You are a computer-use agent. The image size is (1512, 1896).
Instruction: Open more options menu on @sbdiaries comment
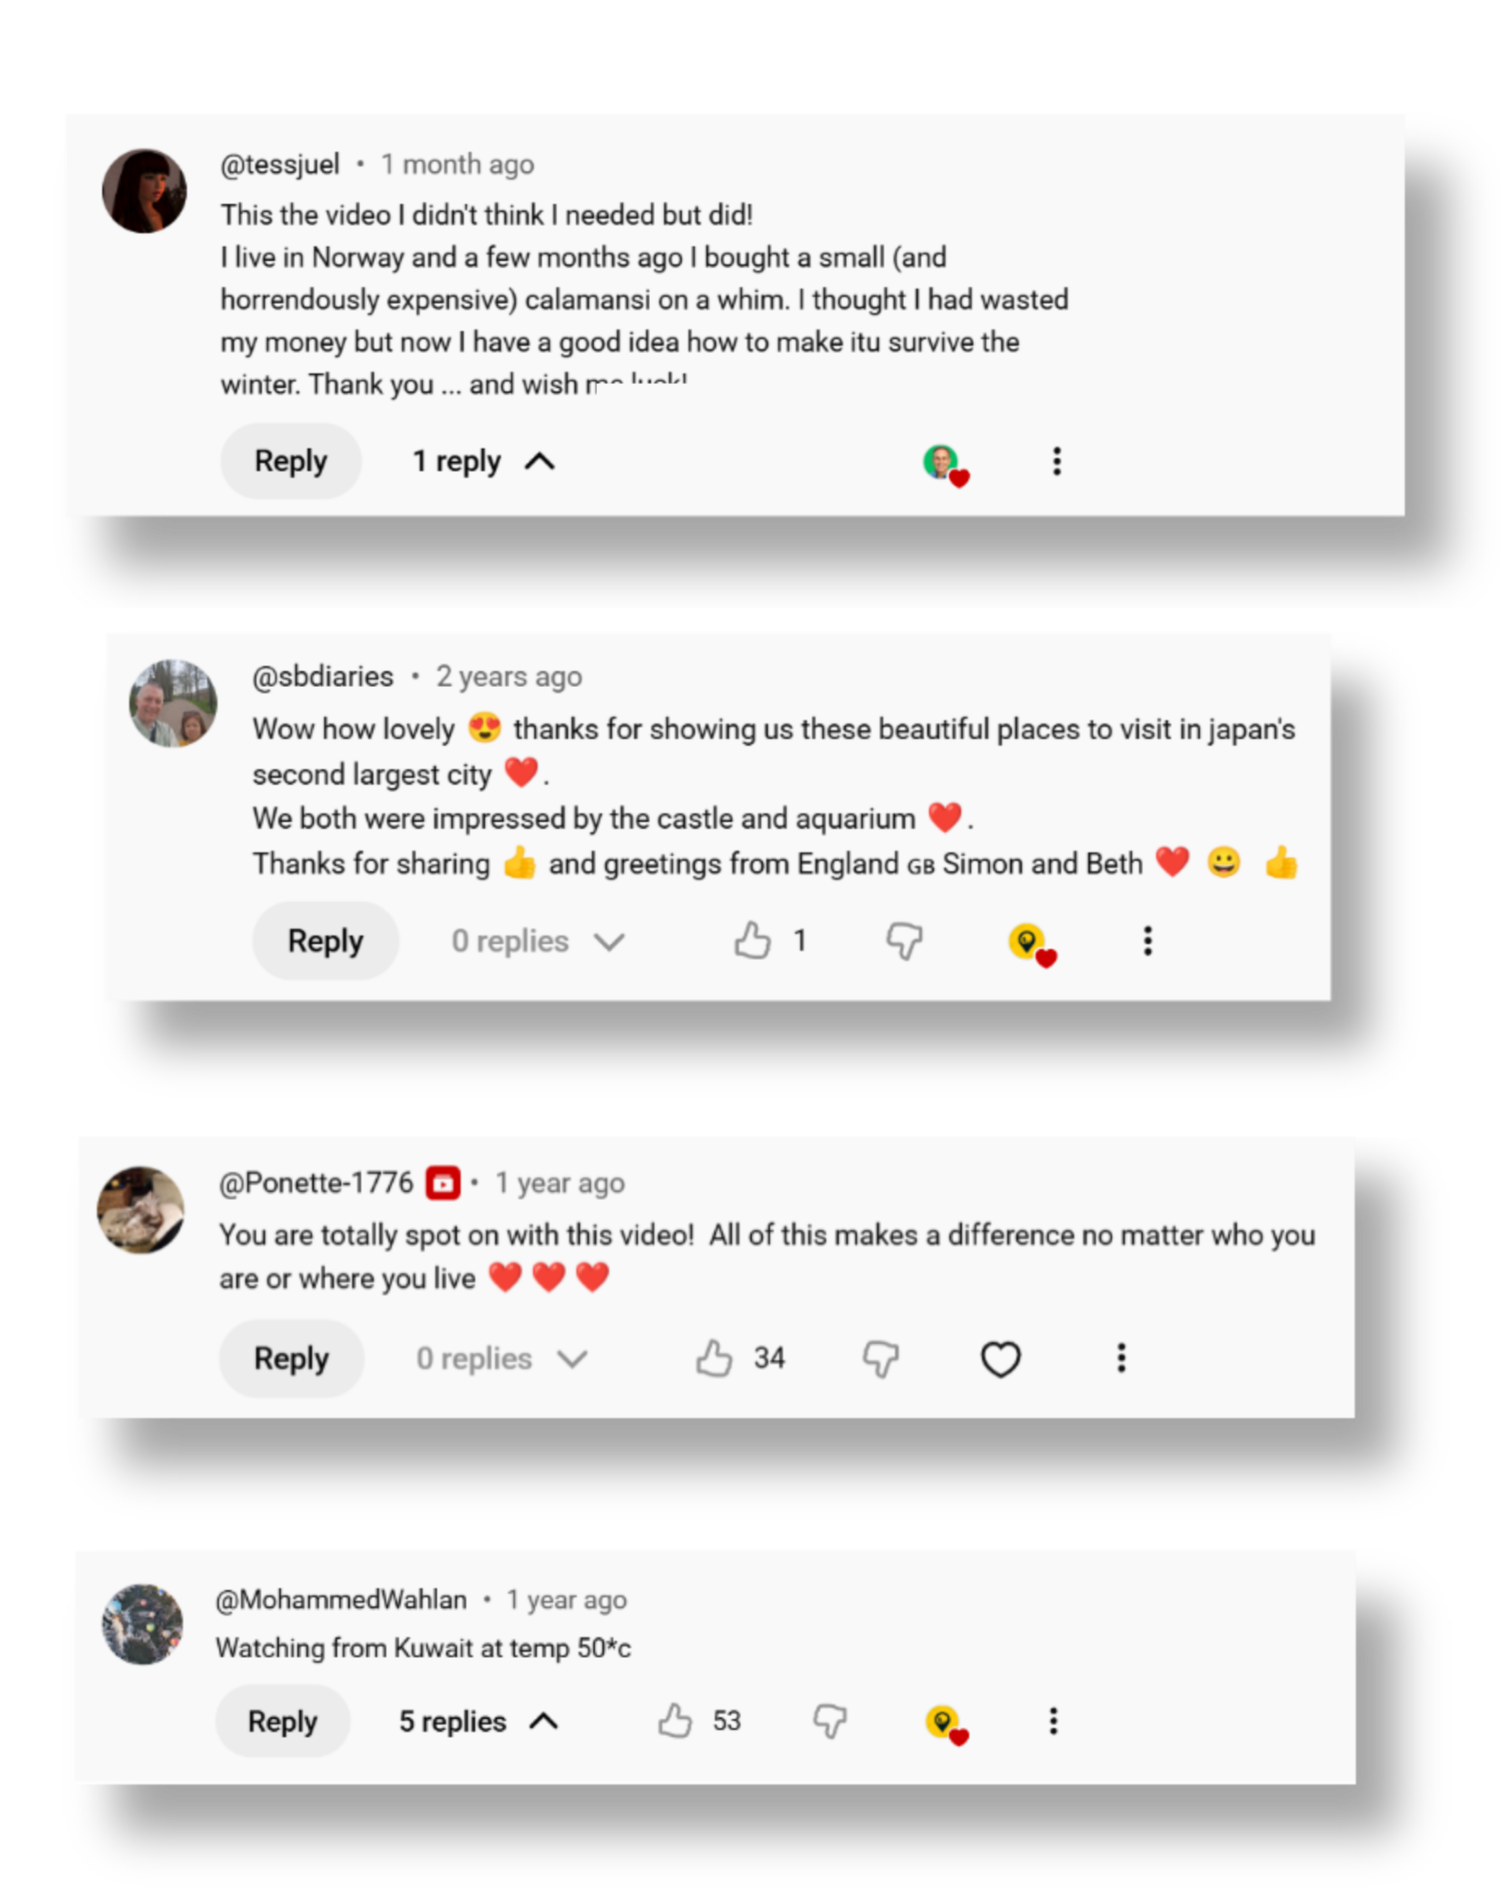1147,941
